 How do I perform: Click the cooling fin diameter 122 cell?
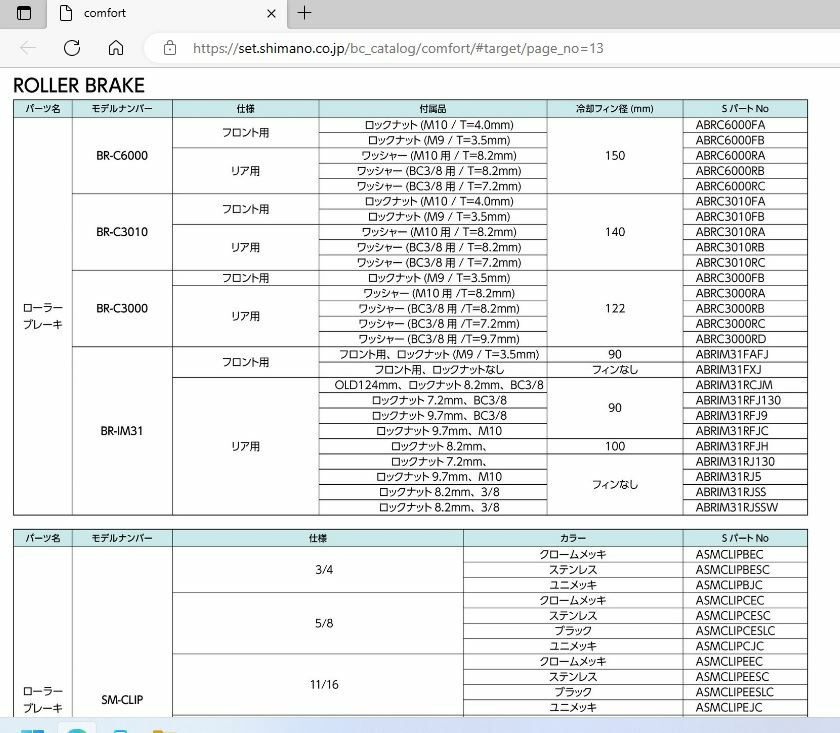click(x=615, y=309)
